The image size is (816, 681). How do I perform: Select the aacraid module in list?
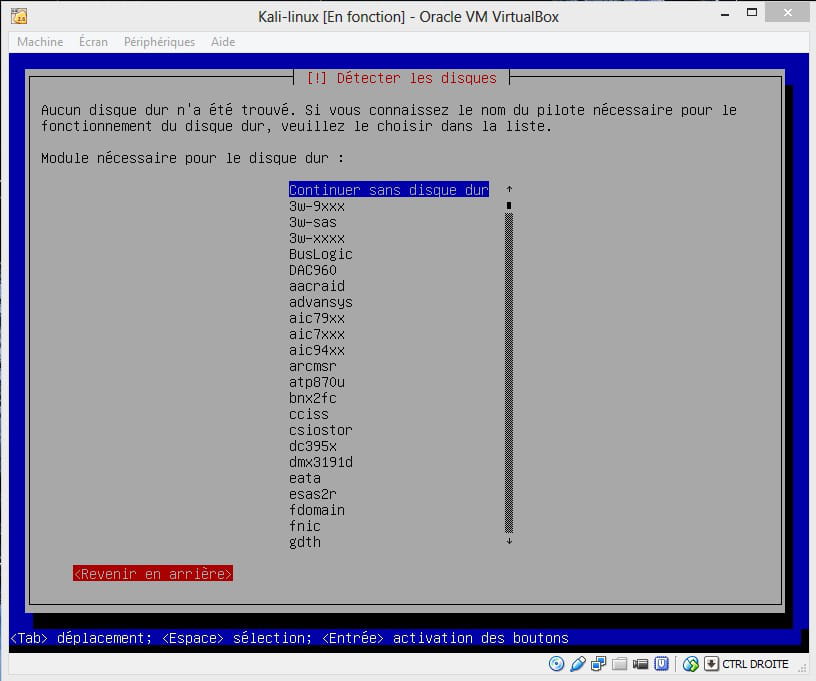tap(316, 286)
